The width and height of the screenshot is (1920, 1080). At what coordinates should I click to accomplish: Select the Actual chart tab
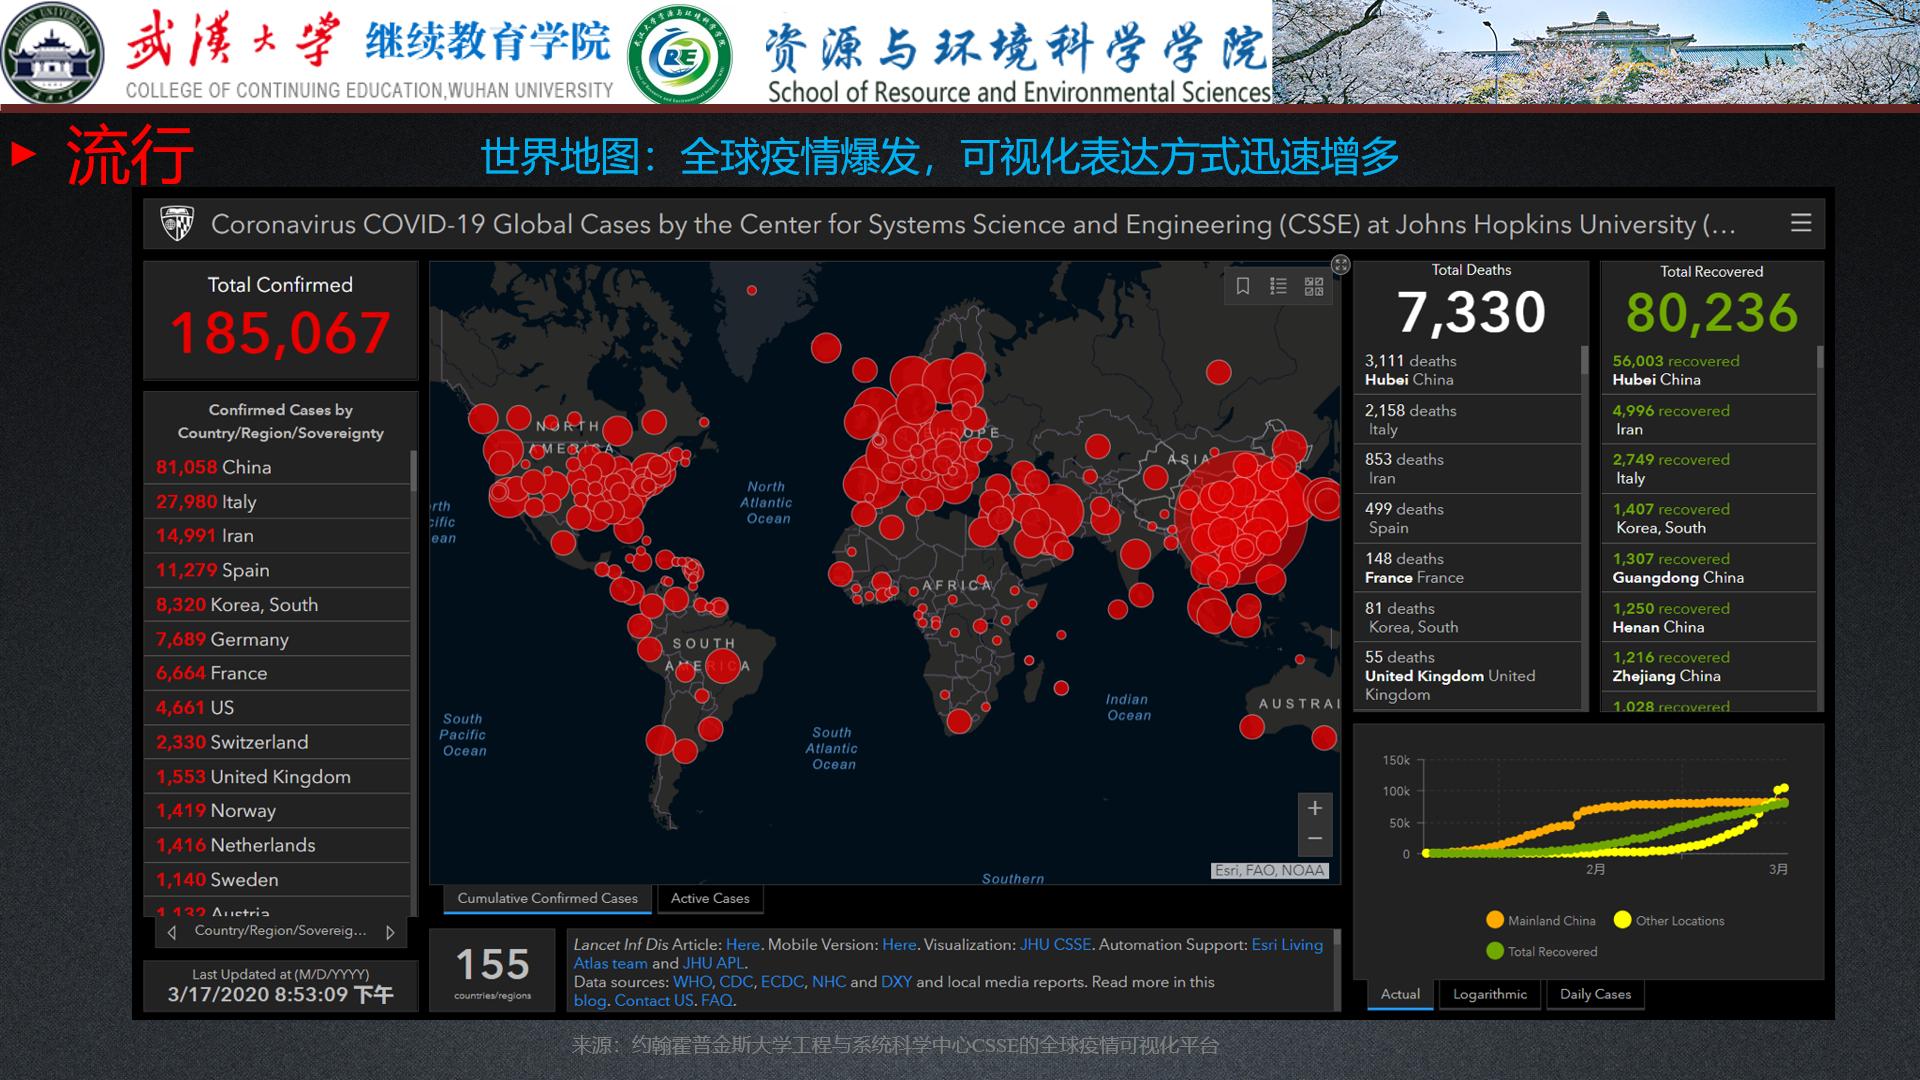point(1400,994)
